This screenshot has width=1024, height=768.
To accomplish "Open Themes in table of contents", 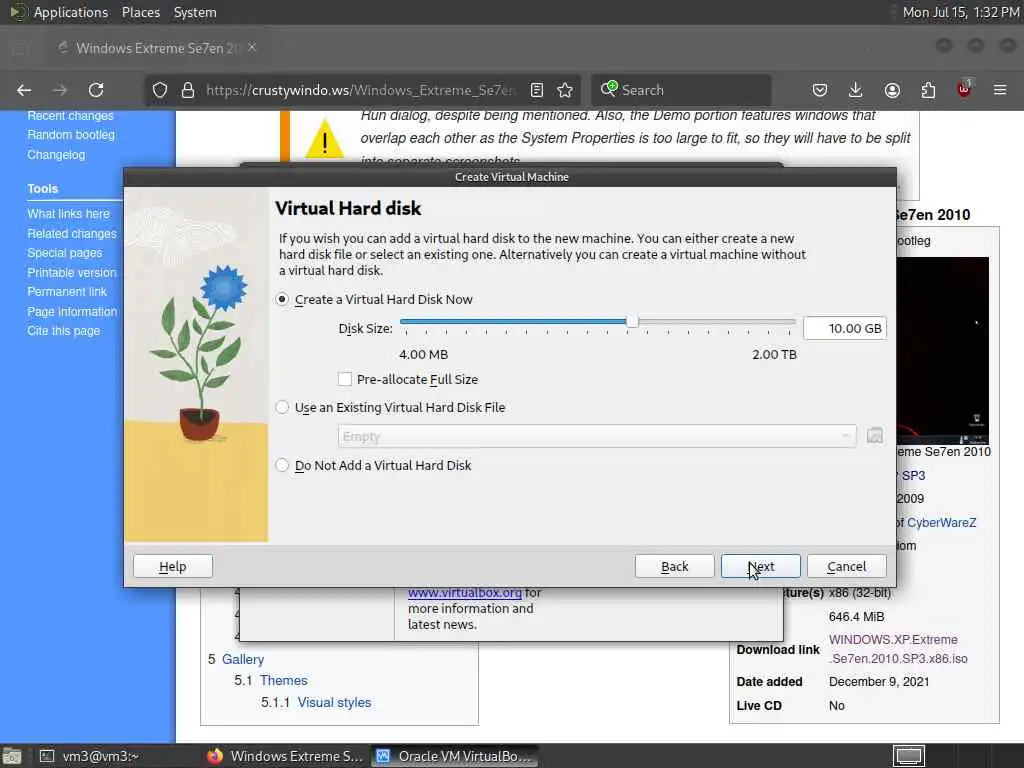I will coord(283,680).
